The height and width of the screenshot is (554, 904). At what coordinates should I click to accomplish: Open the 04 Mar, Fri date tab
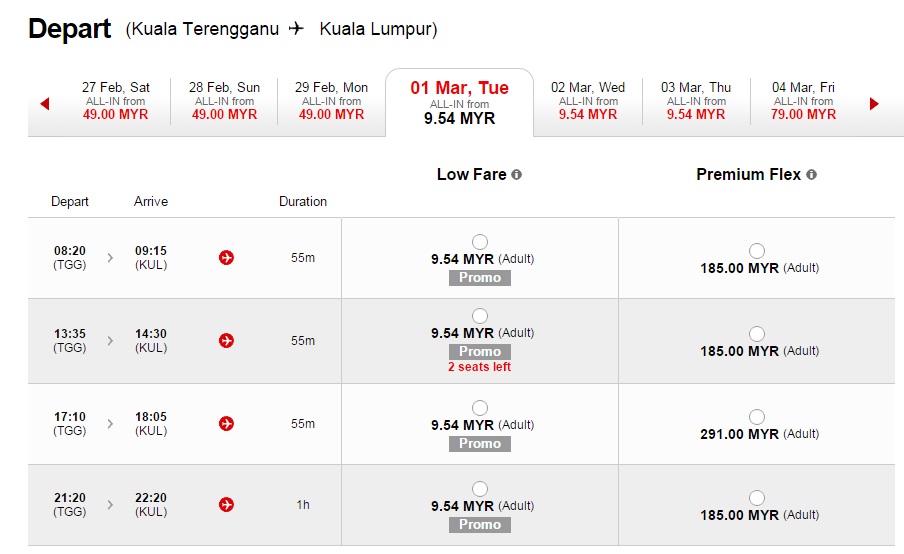click(x=804, y=101)
